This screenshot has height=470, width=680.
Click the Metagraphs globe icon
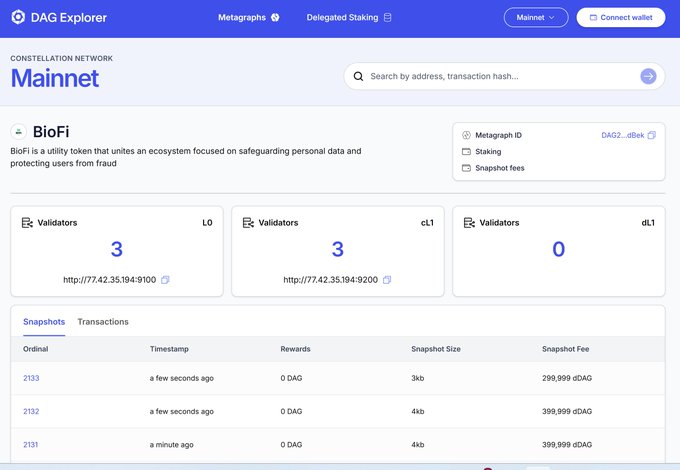[275, 17]
